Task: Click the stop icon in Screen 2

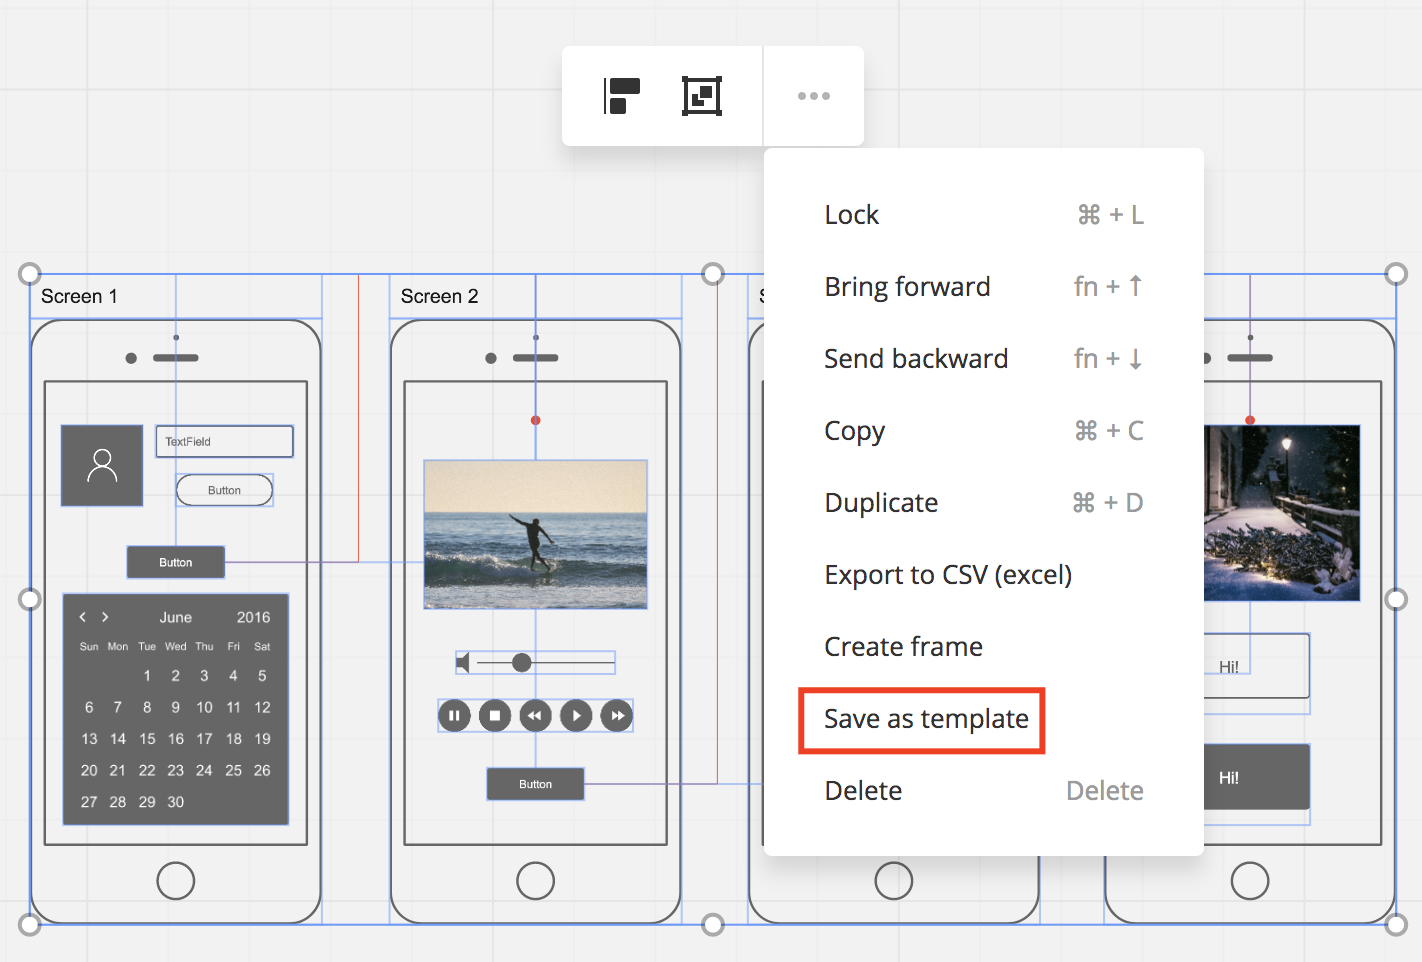Action: point(495,716)
